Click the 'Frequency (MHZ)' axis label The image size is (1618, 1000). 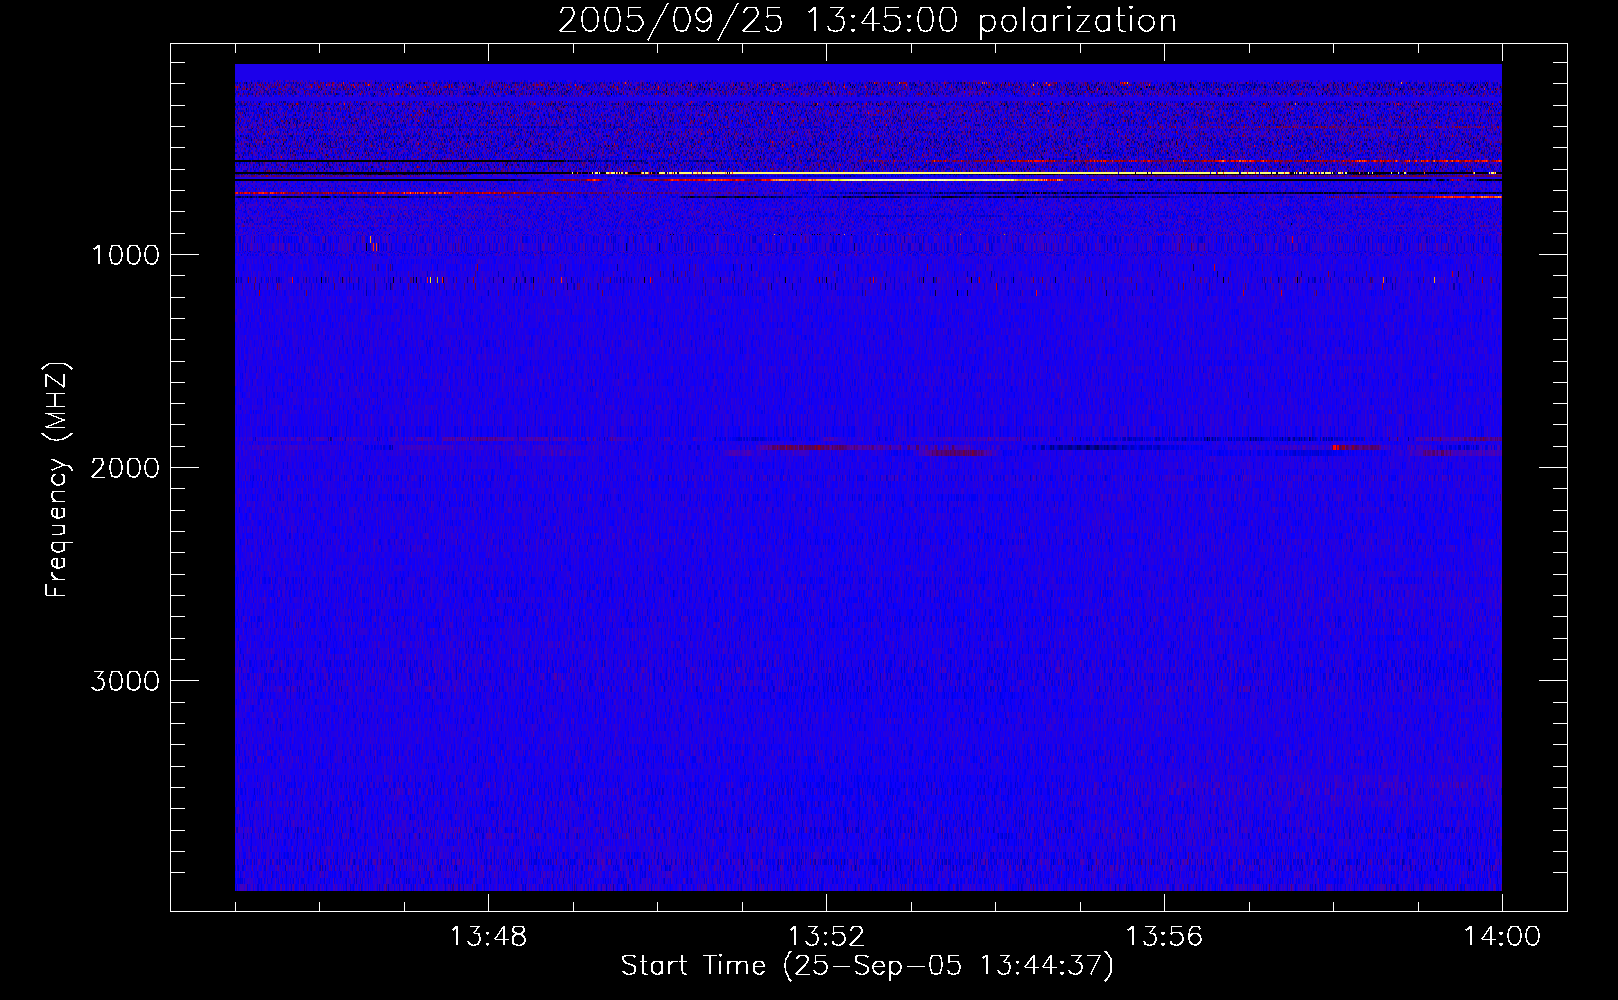[x=57, y=480]
